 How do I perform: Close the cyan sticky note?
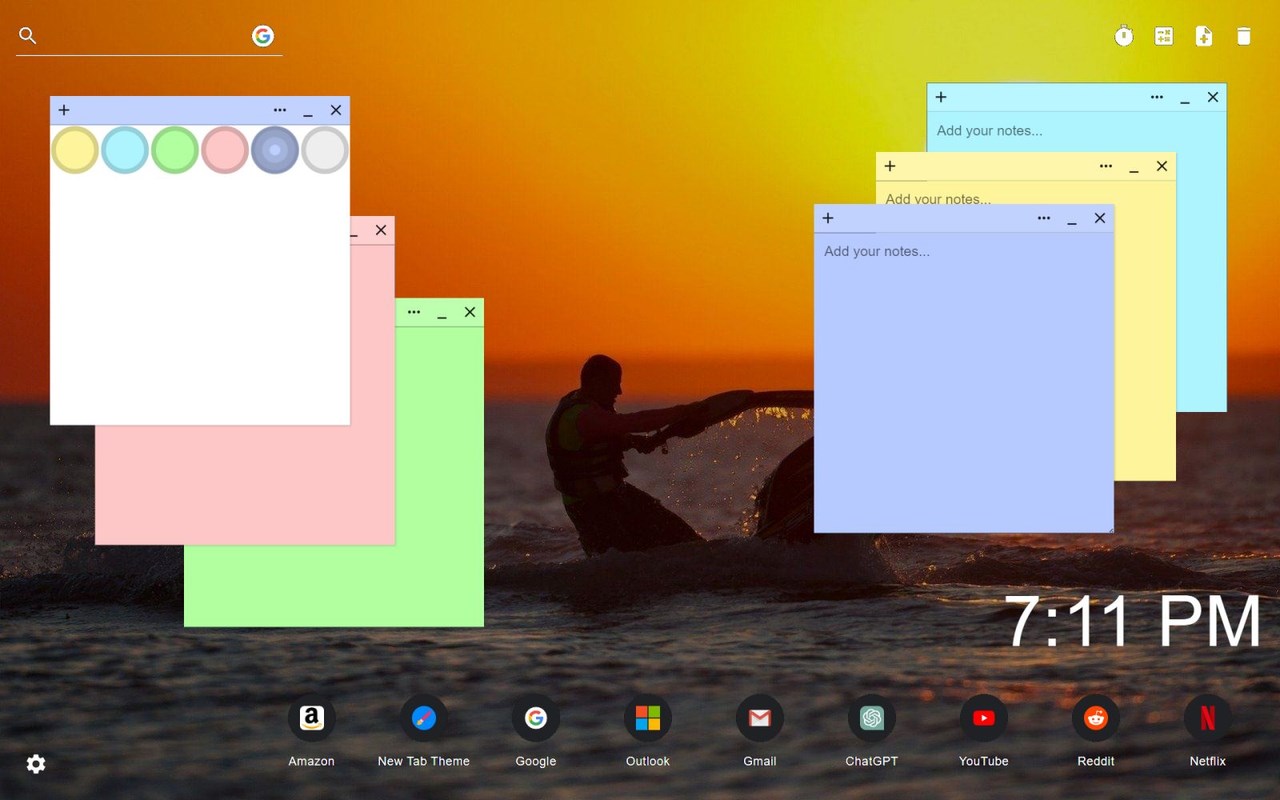pyautogui.click(x=1213, y=97)
